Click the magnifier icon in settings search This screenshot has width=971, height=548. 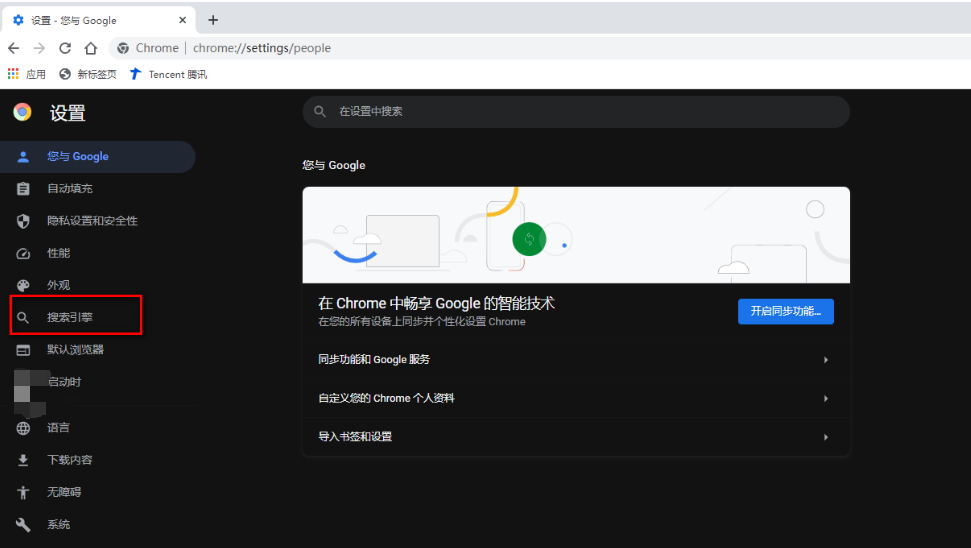(320, 111)
